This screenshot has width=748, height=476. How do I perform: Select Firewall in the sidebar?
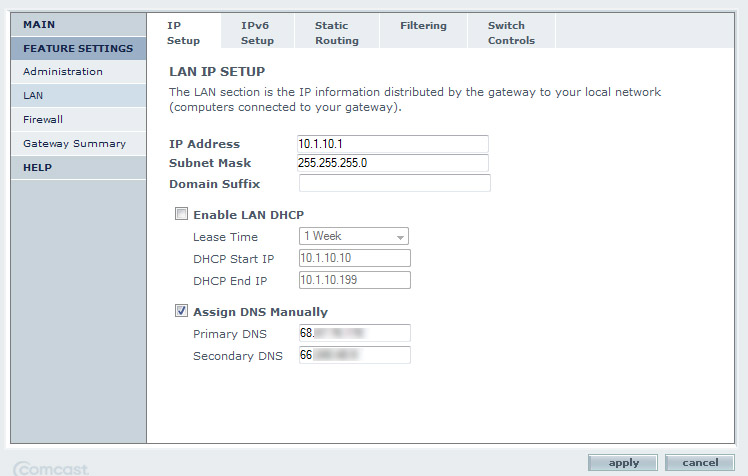[x=78, y=119]
